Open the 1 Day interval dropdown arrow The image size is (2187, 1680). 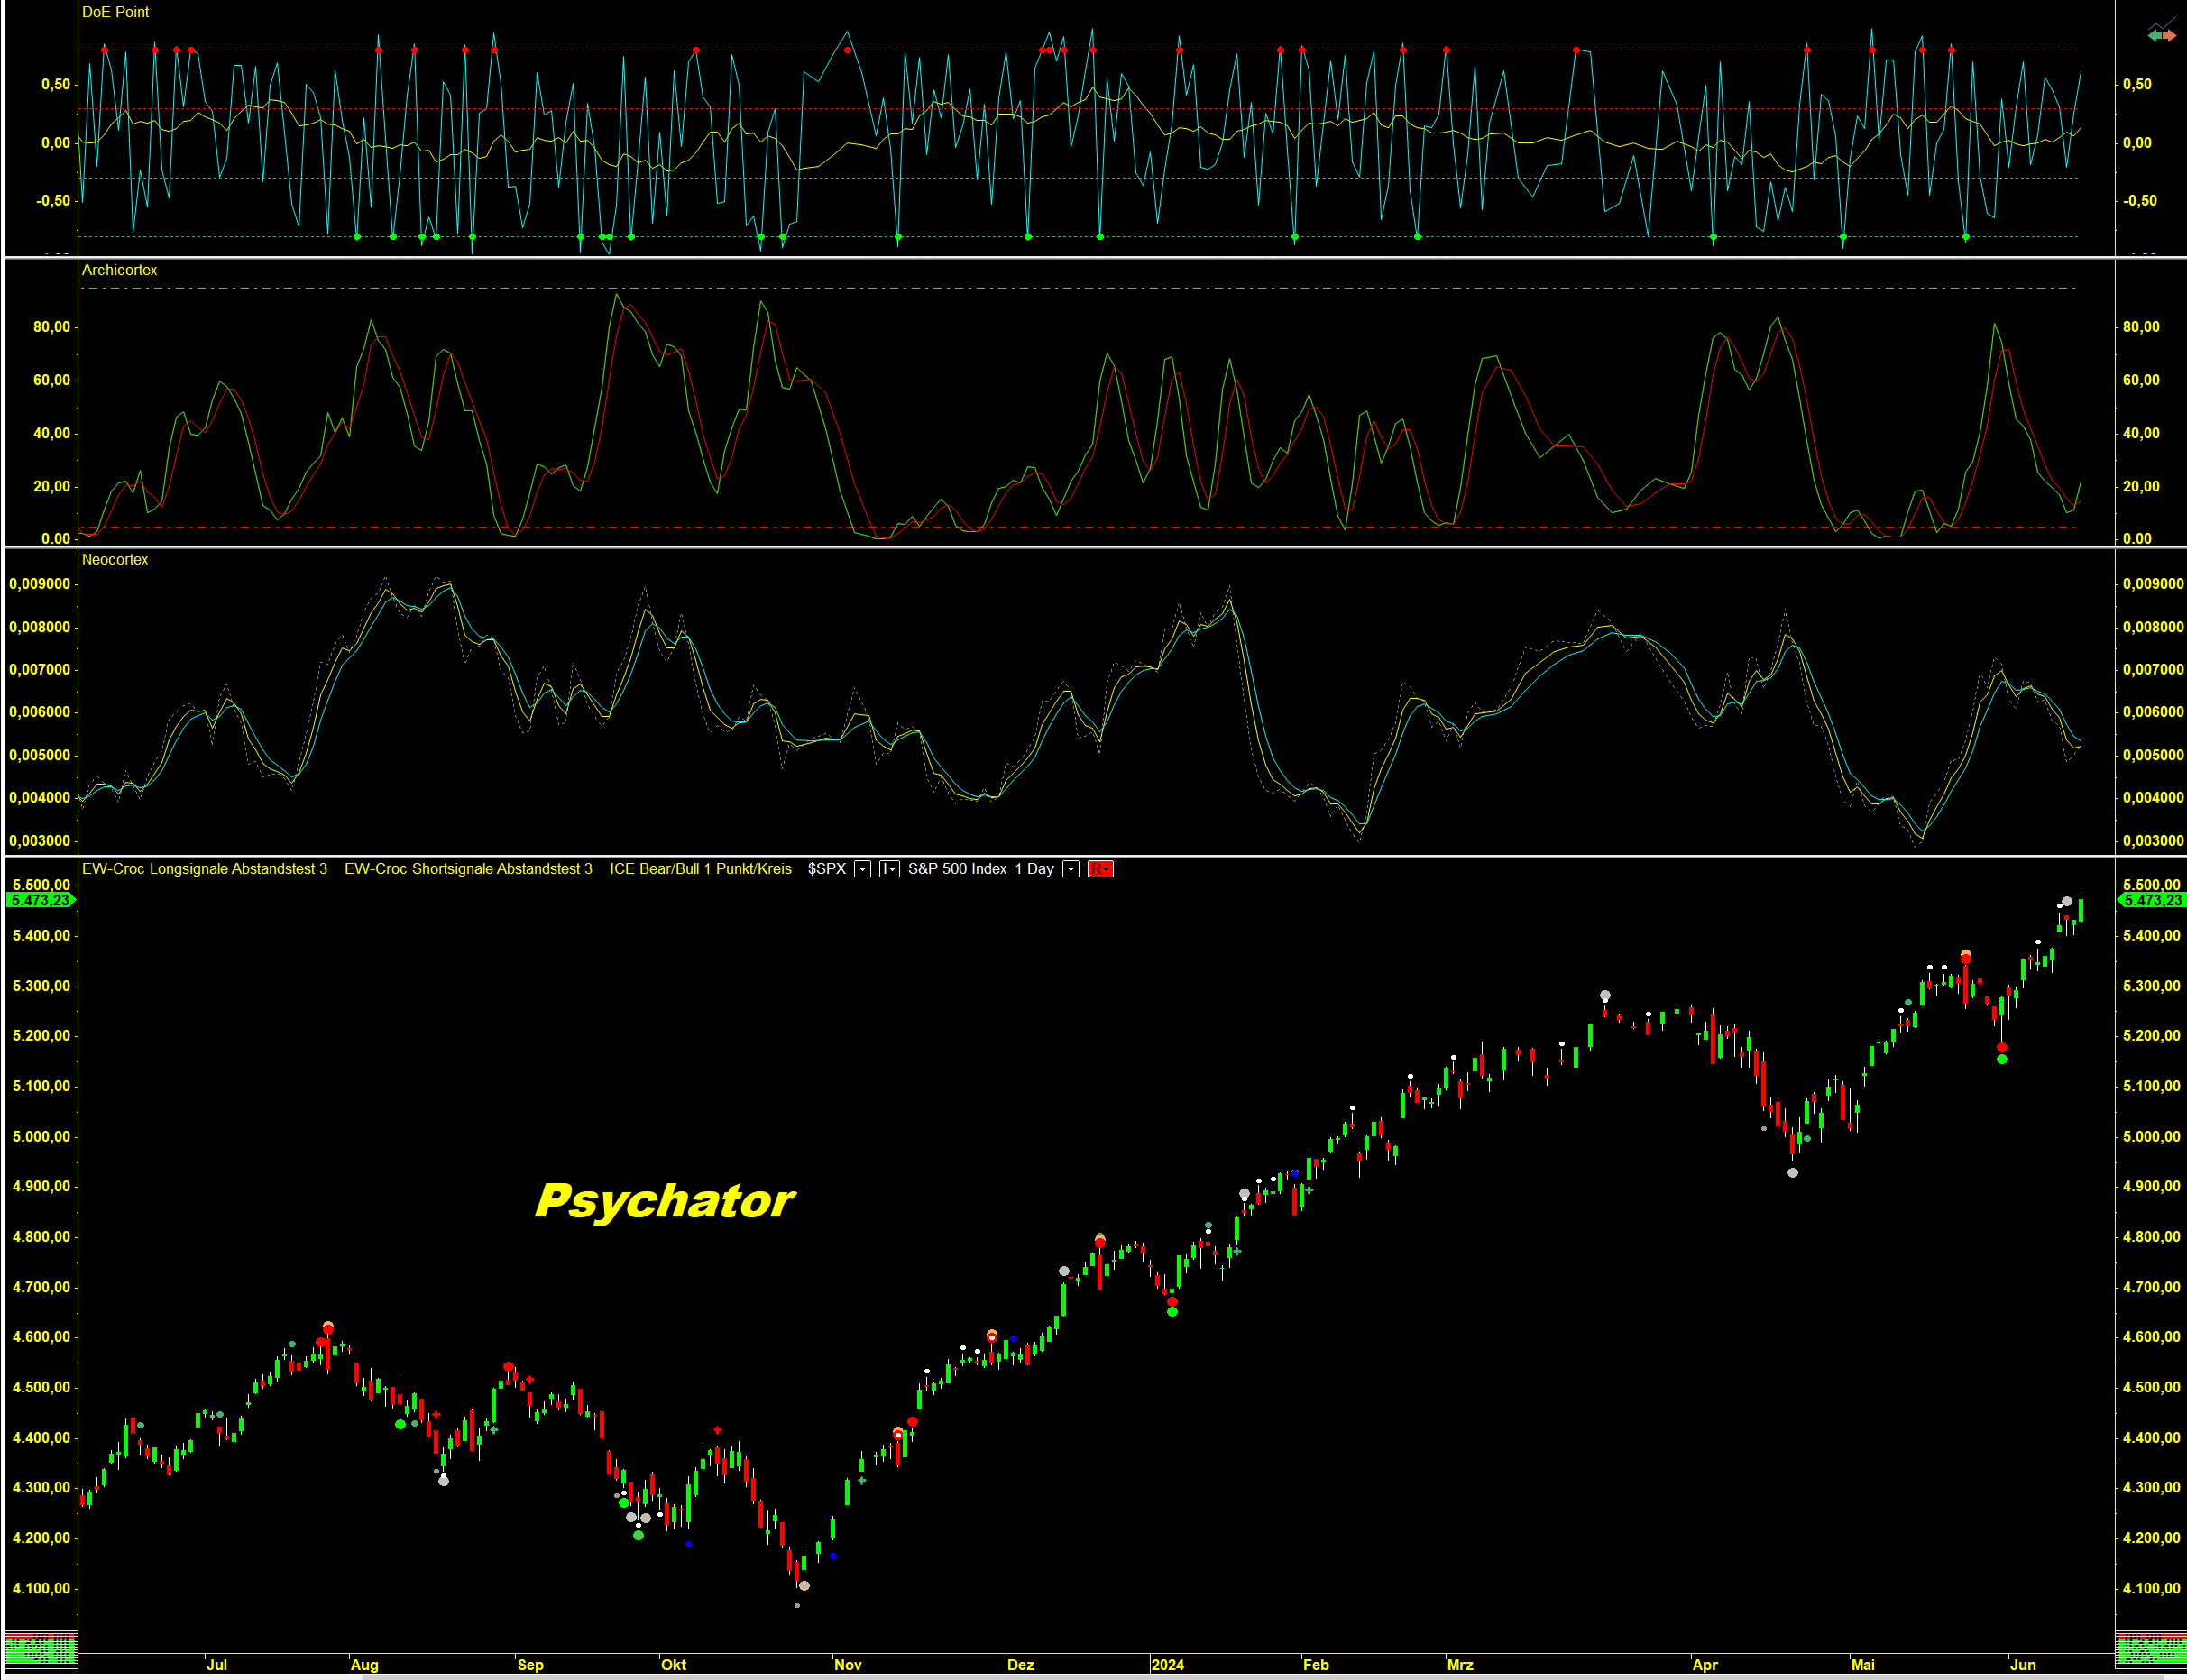[x=1070, y=869]
